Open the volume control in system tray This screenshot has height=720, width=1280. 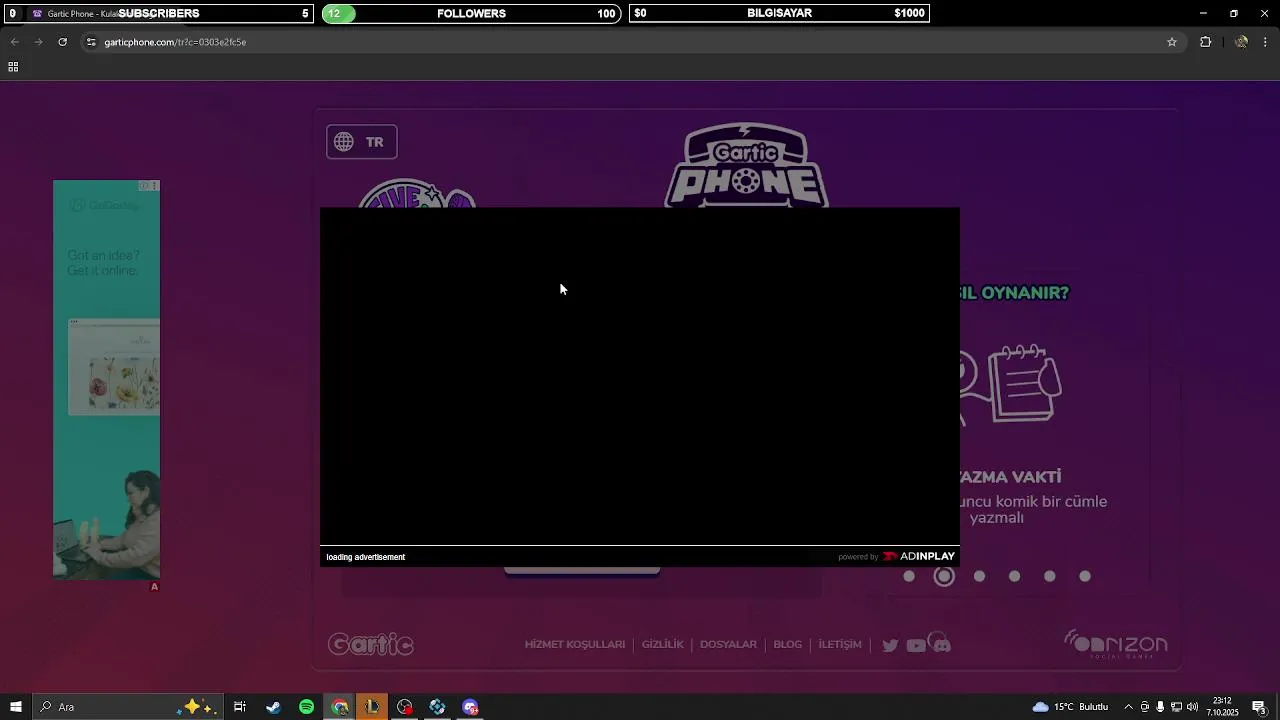tap(1192, 707)
